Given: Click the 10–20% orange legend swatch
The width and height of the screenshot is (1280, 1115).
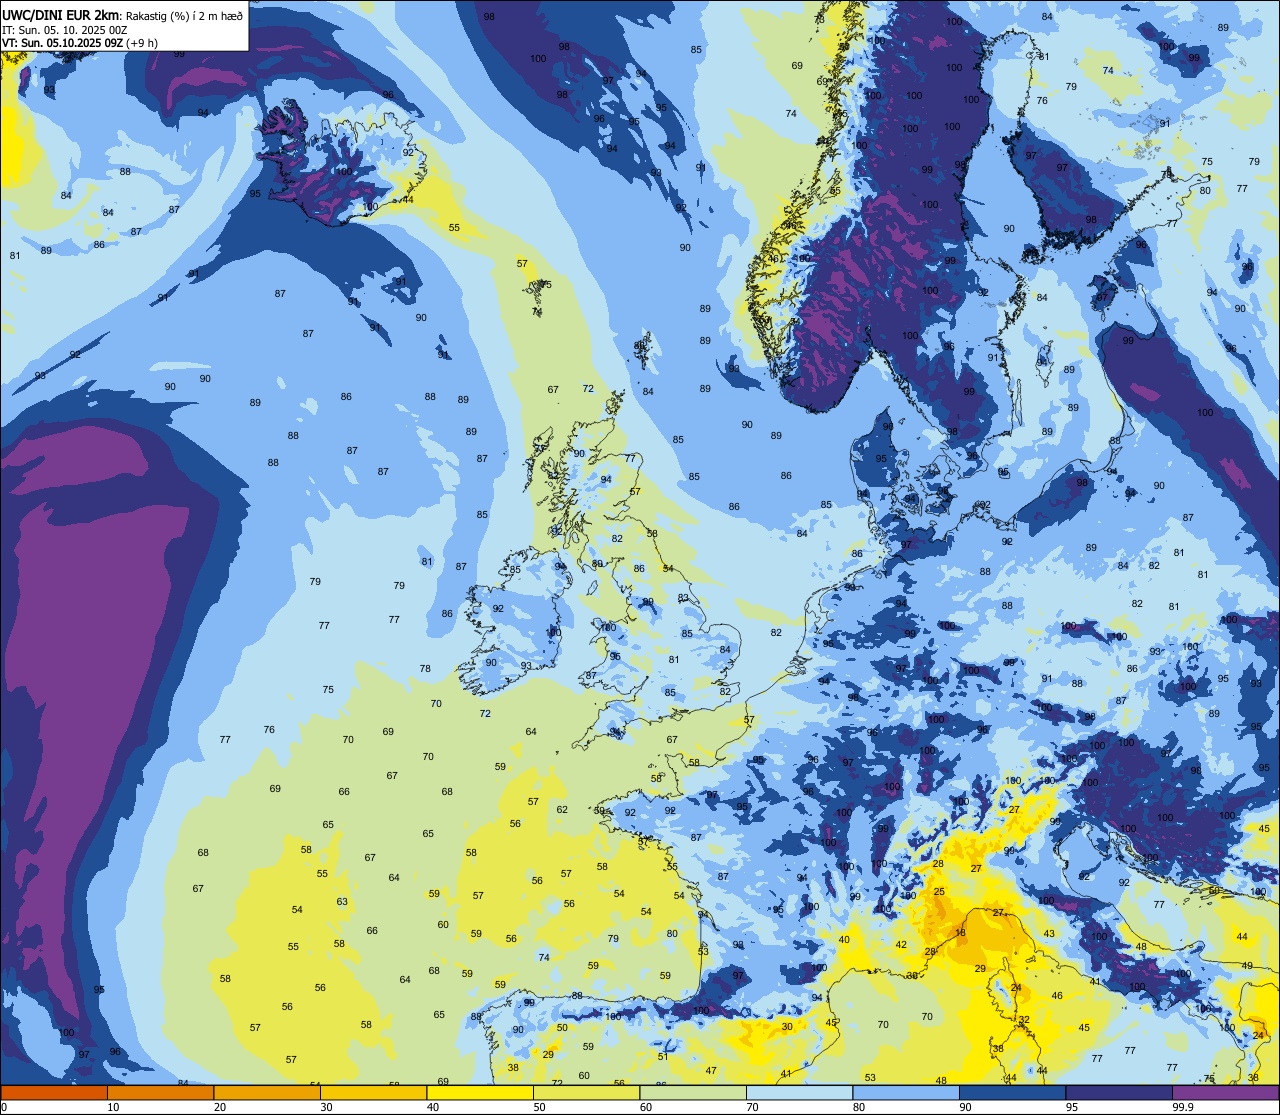Looking at the screenshot, I should 160,1092.
